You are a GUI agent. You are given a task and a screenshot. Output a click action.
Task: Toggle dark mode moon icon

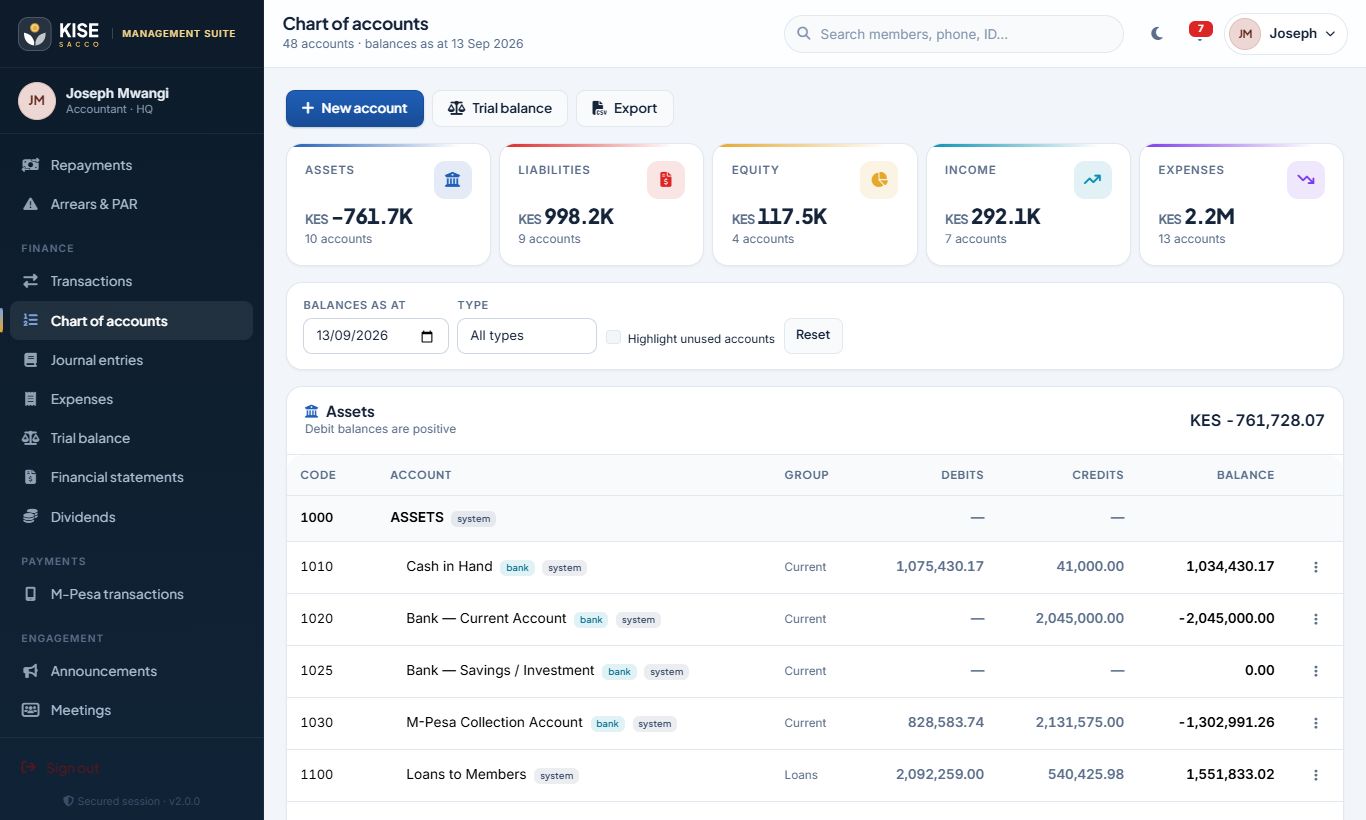tap(1157, 33)
